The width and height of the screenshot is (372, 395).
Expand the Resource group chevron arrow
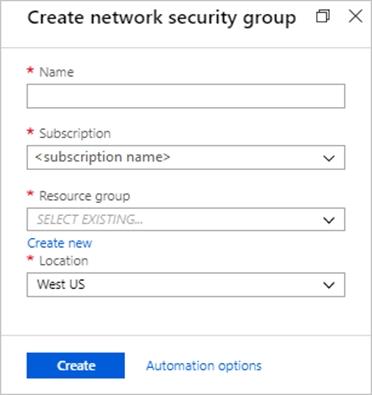(329, 220)
